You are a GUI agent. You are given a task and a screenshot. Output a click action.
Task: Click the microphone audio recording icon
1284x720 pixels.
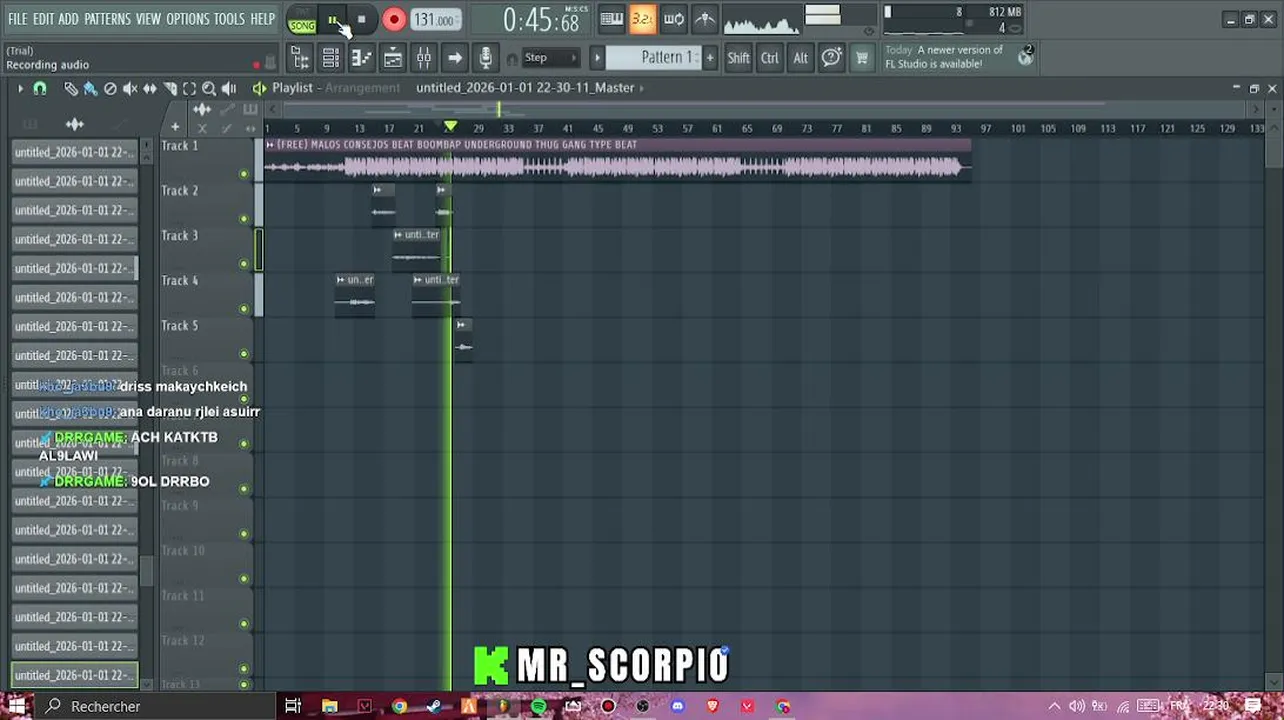click(486, 58)
